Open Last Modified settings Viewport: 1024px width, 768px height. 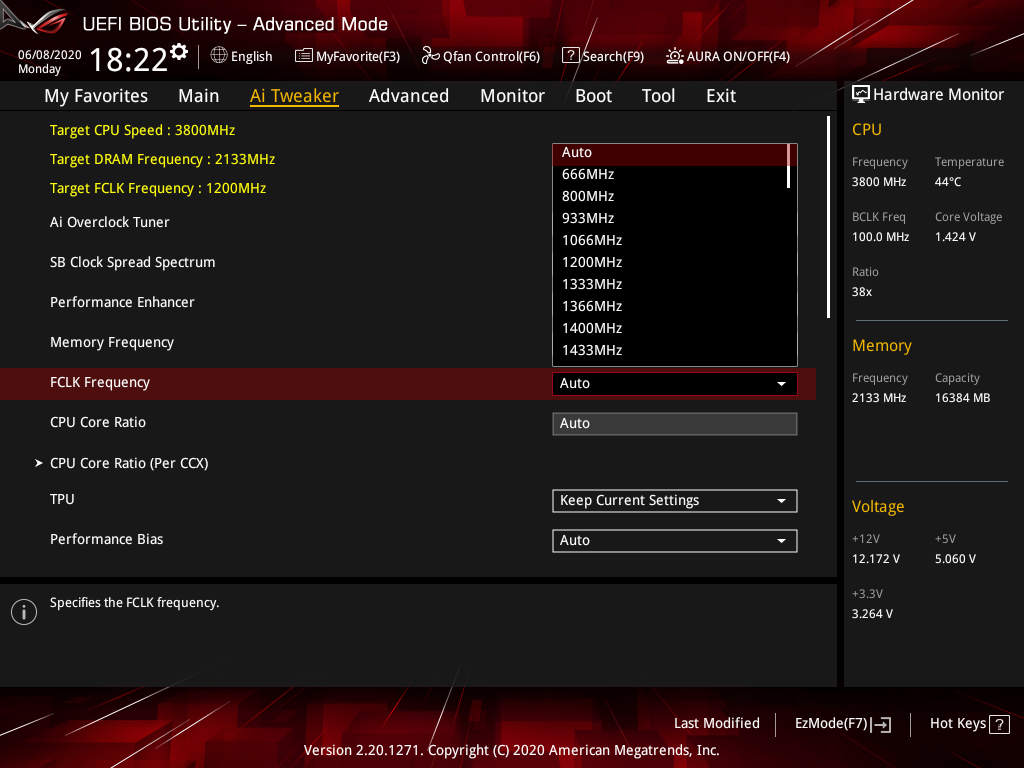(716, 723)
